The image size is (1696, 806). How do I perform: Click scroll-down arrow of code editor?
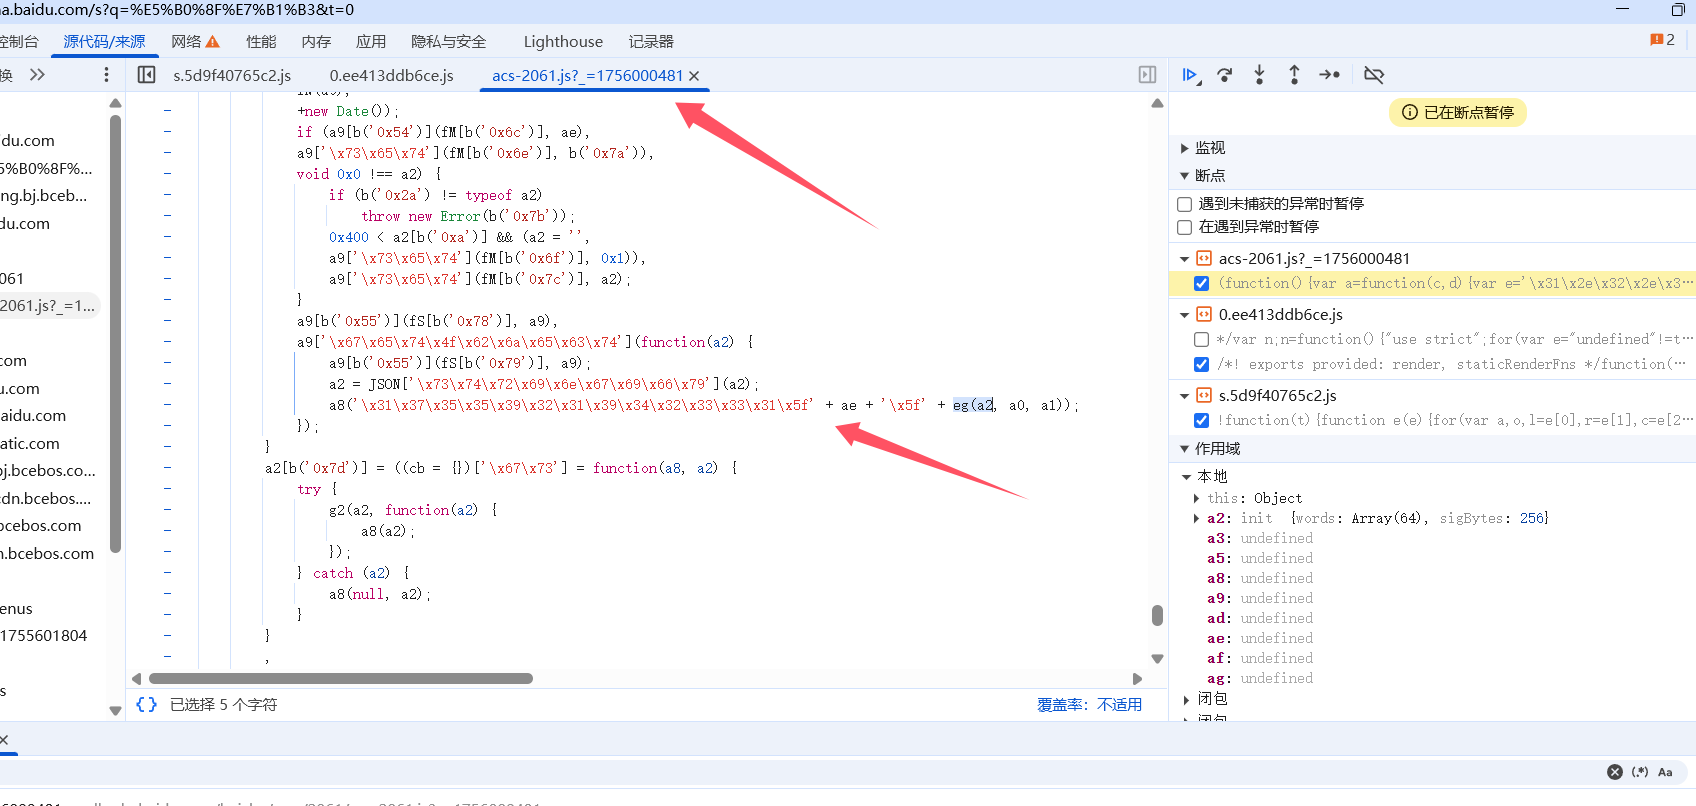tap(1157, 659)
